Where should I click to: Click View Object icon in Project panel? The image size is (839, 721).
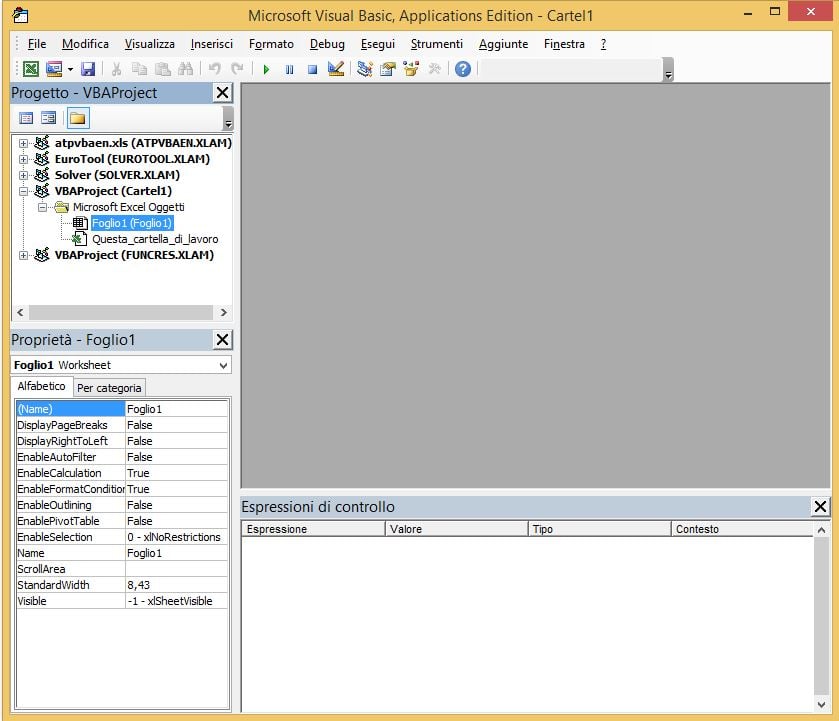coord(48,118)
